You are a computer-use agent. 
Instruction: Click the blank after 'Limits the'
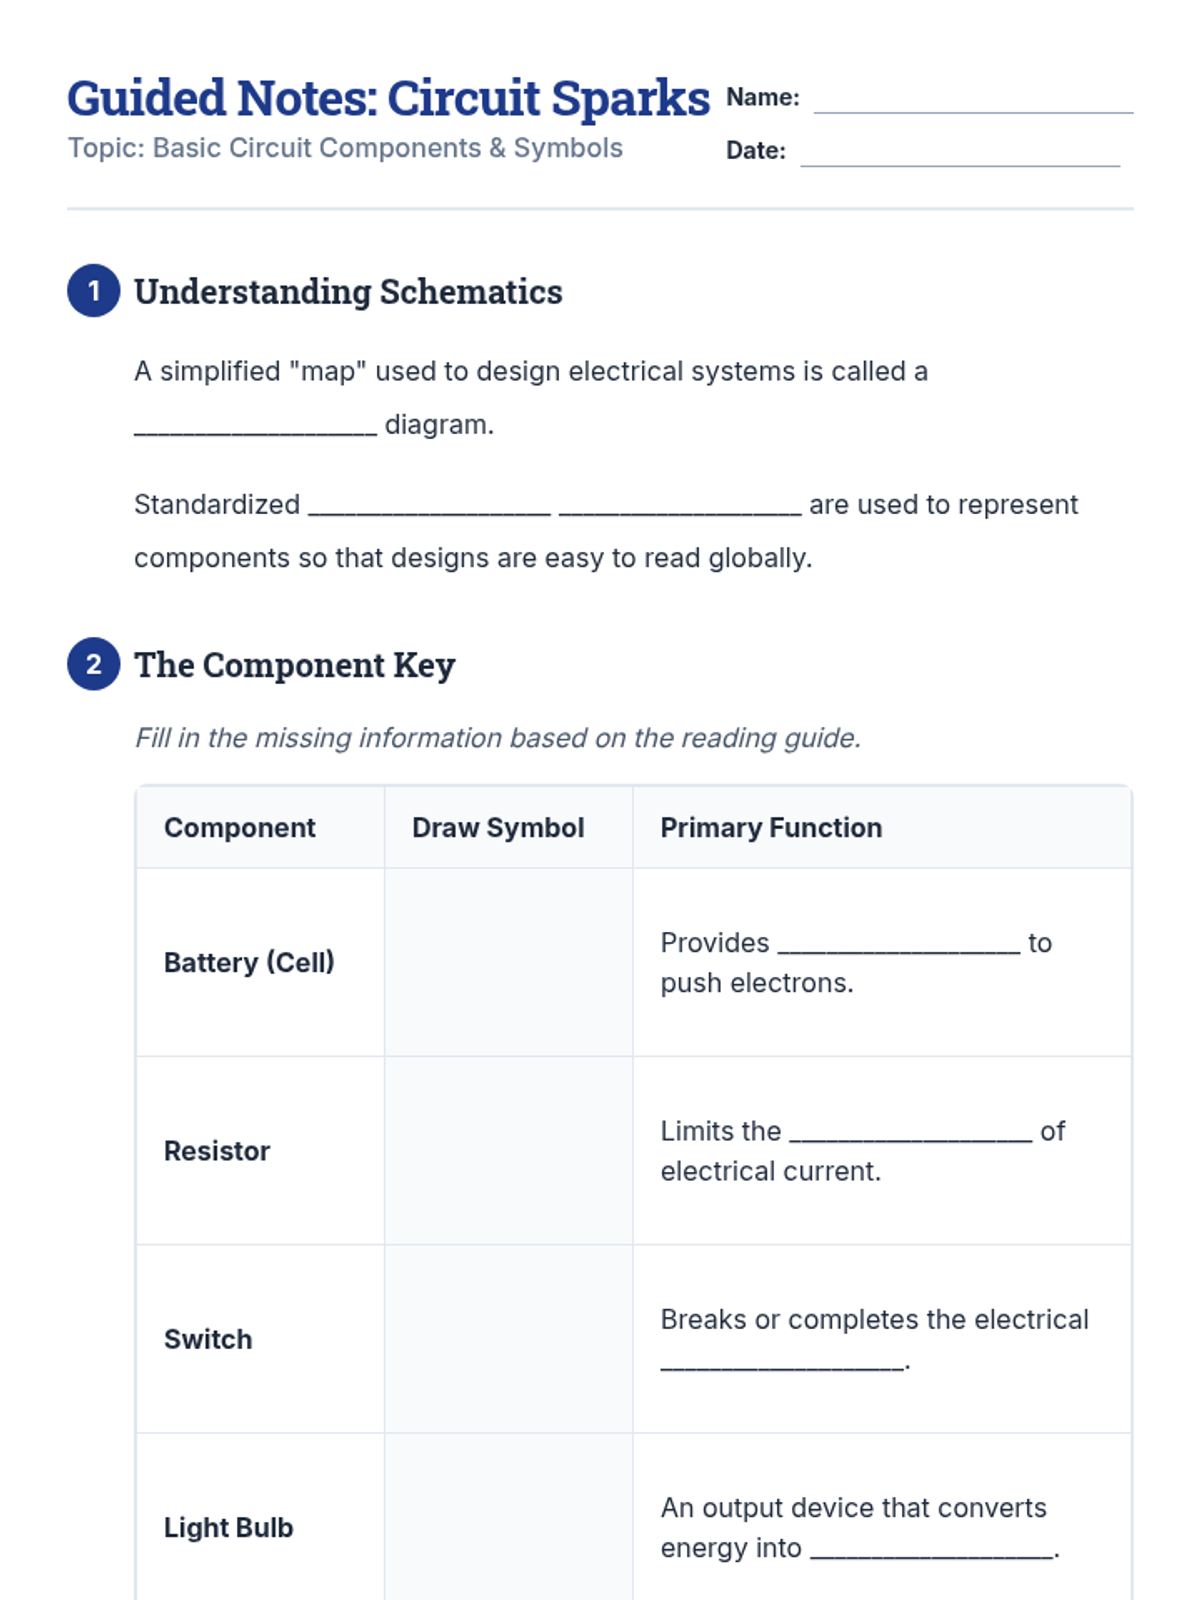tap(910, 1133)
